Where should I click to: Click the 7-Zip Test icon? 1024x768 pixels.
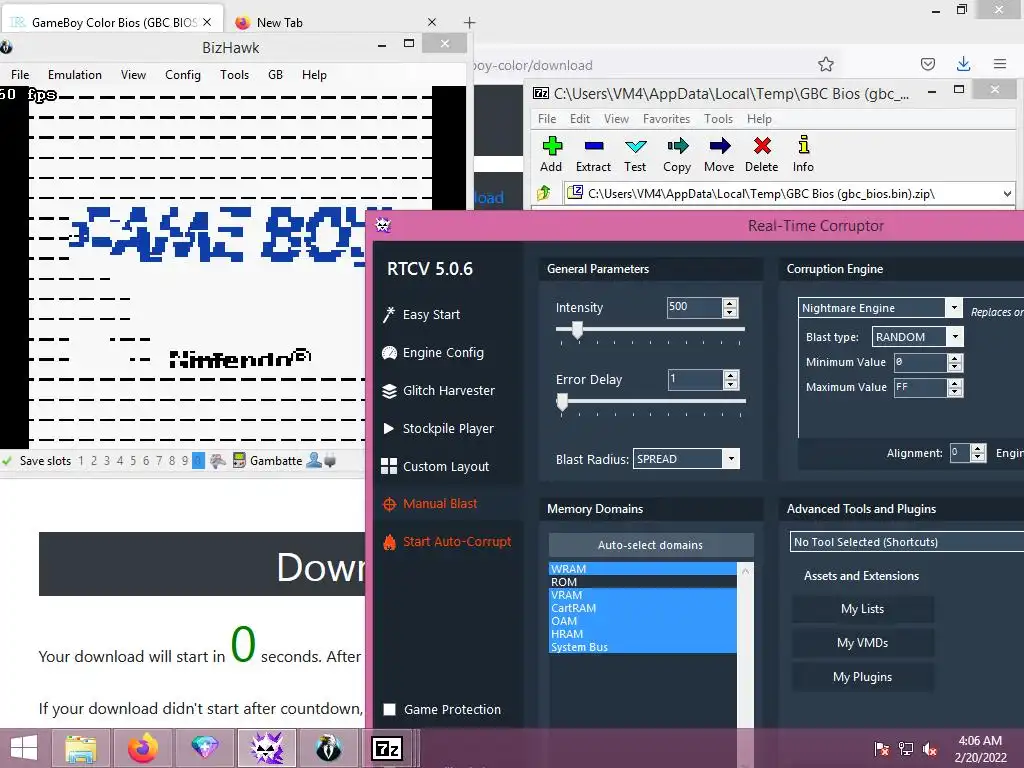pos(635,146)
